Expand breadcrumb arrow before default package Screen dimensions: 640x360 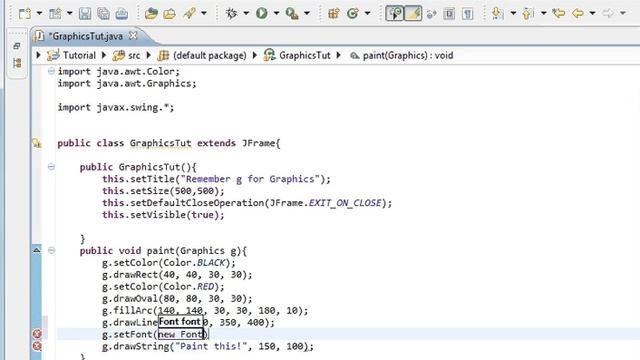[149, 55]
